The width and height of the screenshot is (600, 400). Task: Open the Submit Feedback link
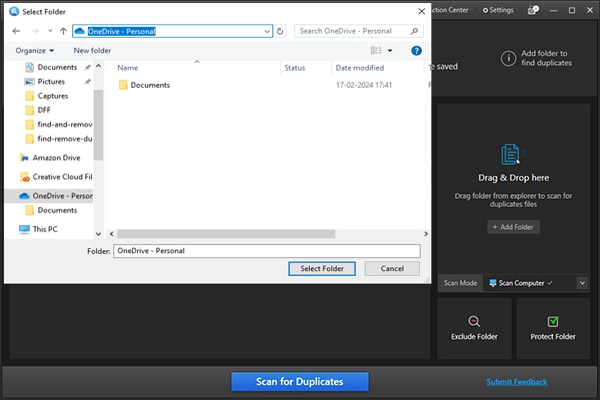click(x=517, y=382)
